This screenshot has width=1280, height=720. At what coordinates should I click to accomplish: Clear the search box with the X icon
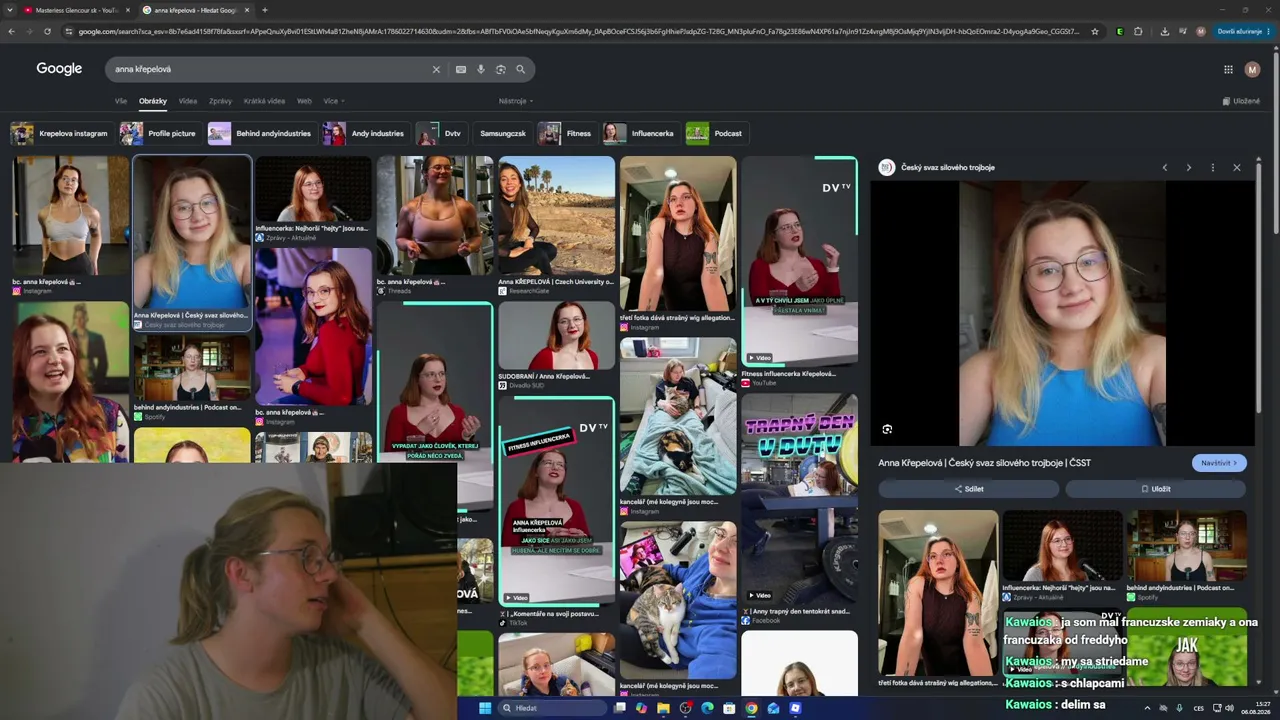point(436,69)
